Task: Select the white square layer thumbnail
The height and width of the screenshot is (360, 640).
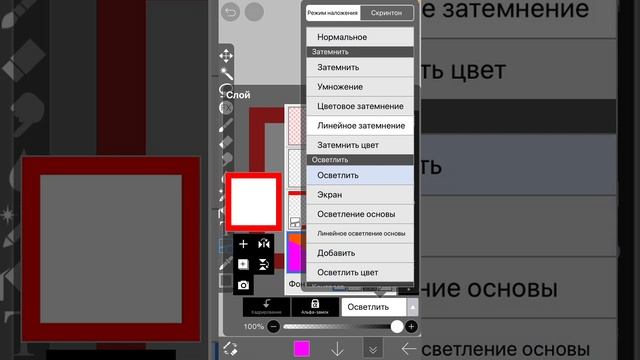Action: (x=253, y=202)
